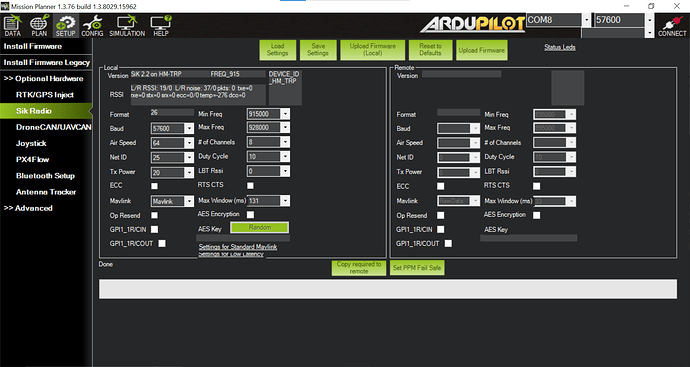The height and width of the screenshot is (367, 690).
Task: Click Set PPM Fail Safe button
Action: 417,268
